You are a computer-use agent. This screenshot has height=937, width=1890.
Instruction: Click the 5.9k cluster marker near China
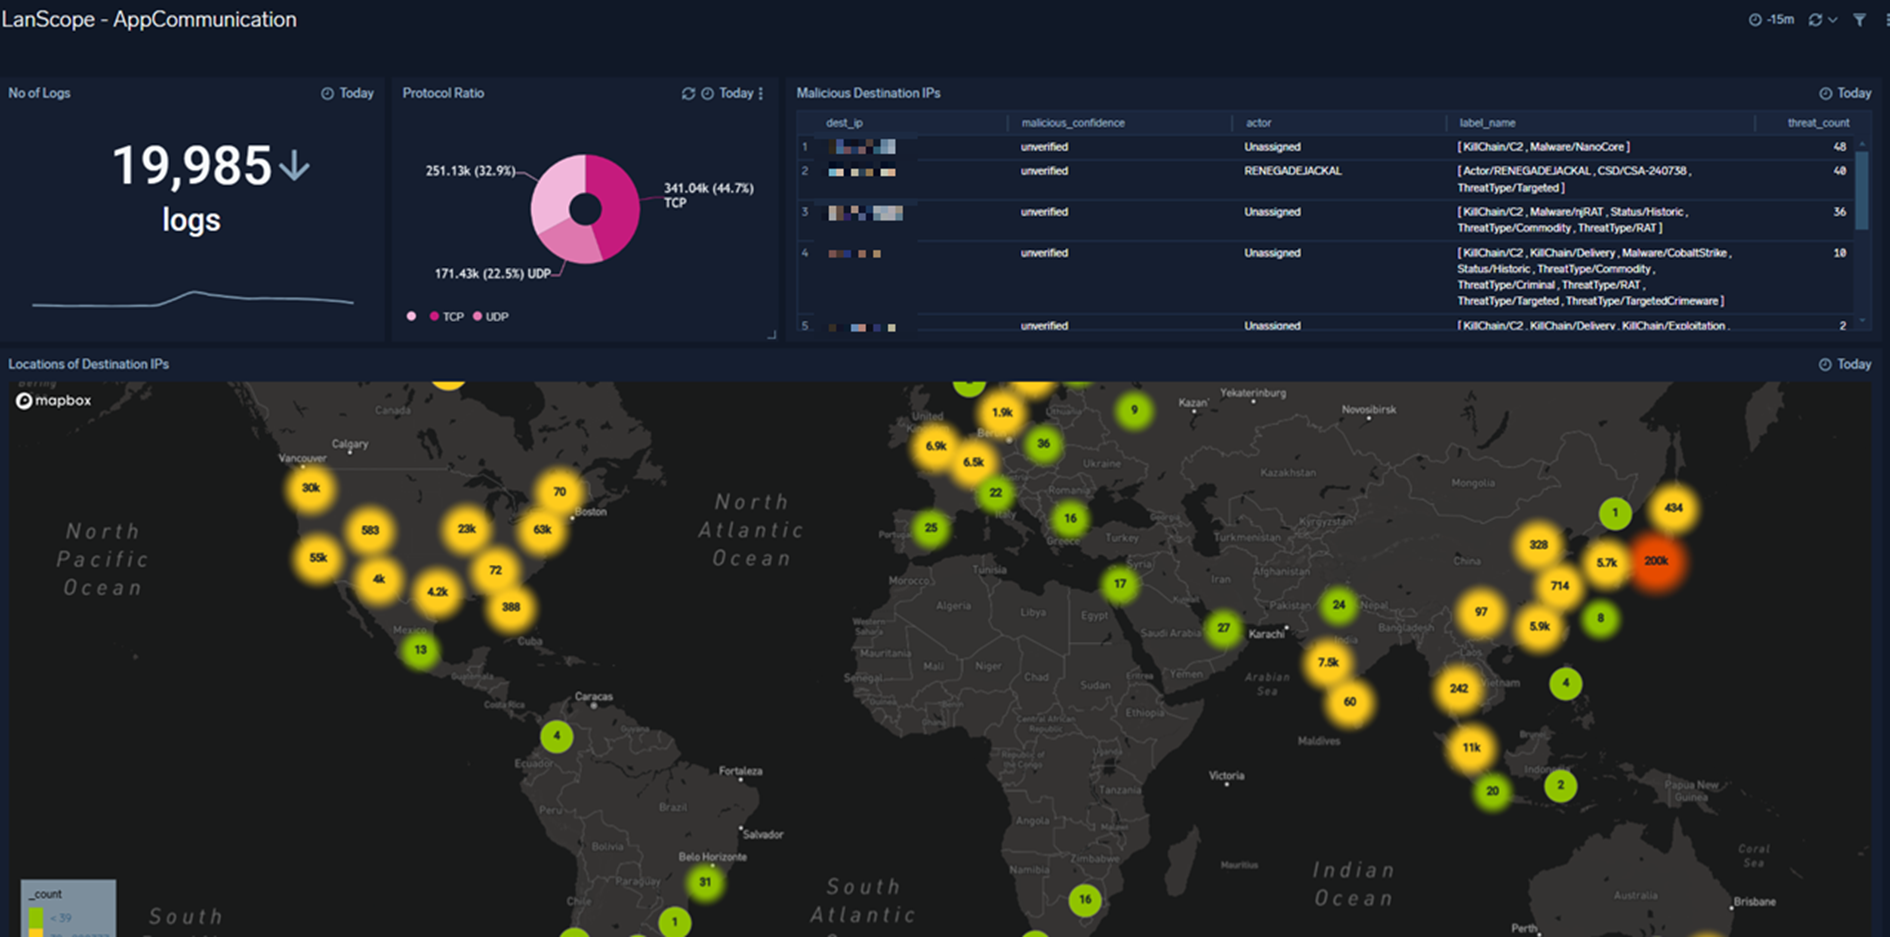[1539, 627]
